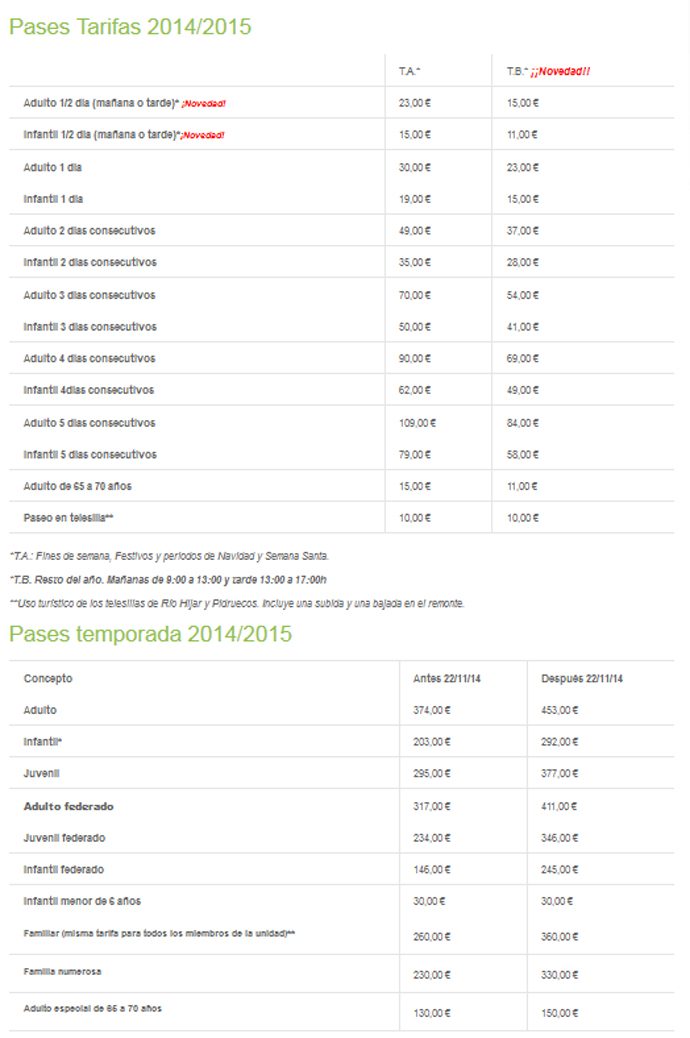The width and height of the screenshot is (690, 1038).
Task: Click the Adulto de 65 a 70 años label
Action: (77, 486)
